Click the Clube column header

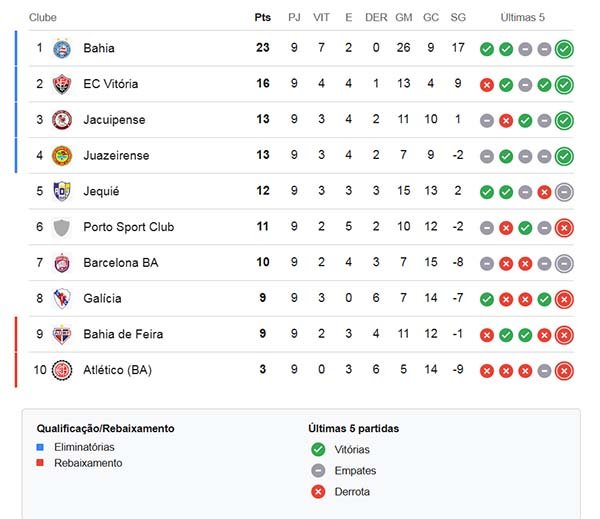(43, 17)
